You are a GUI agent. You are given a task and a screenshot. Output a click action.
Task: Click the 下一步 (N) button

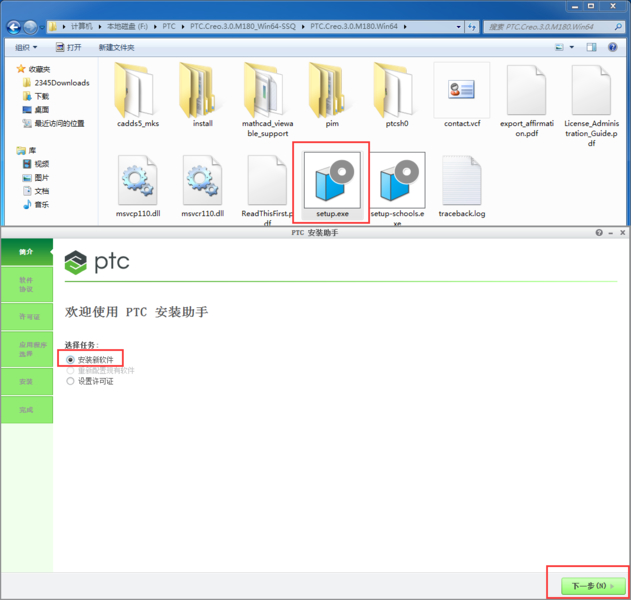point(593,586)
